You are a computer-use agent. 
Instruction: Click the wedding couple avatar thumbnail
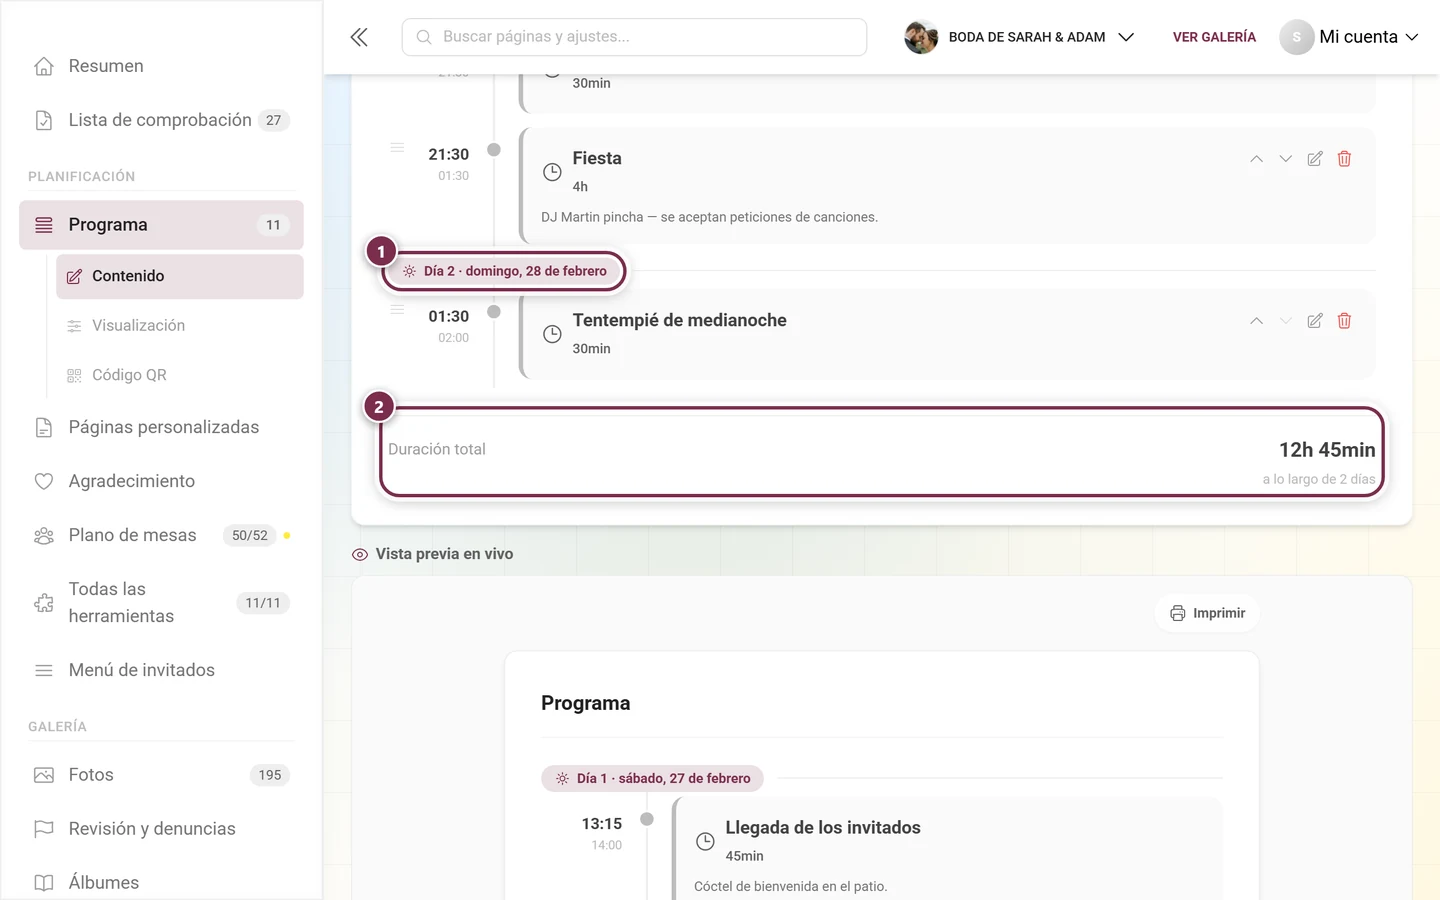click(921, 37)
